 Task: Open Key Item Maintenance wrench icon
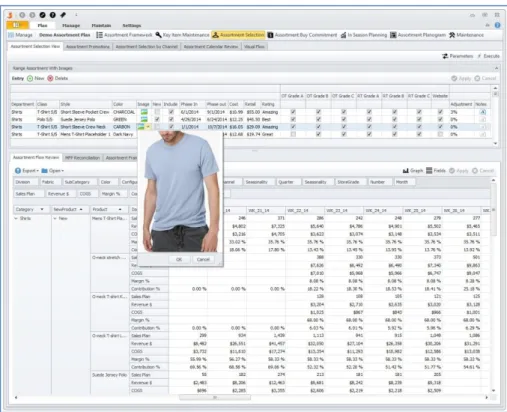click(159, 35)
